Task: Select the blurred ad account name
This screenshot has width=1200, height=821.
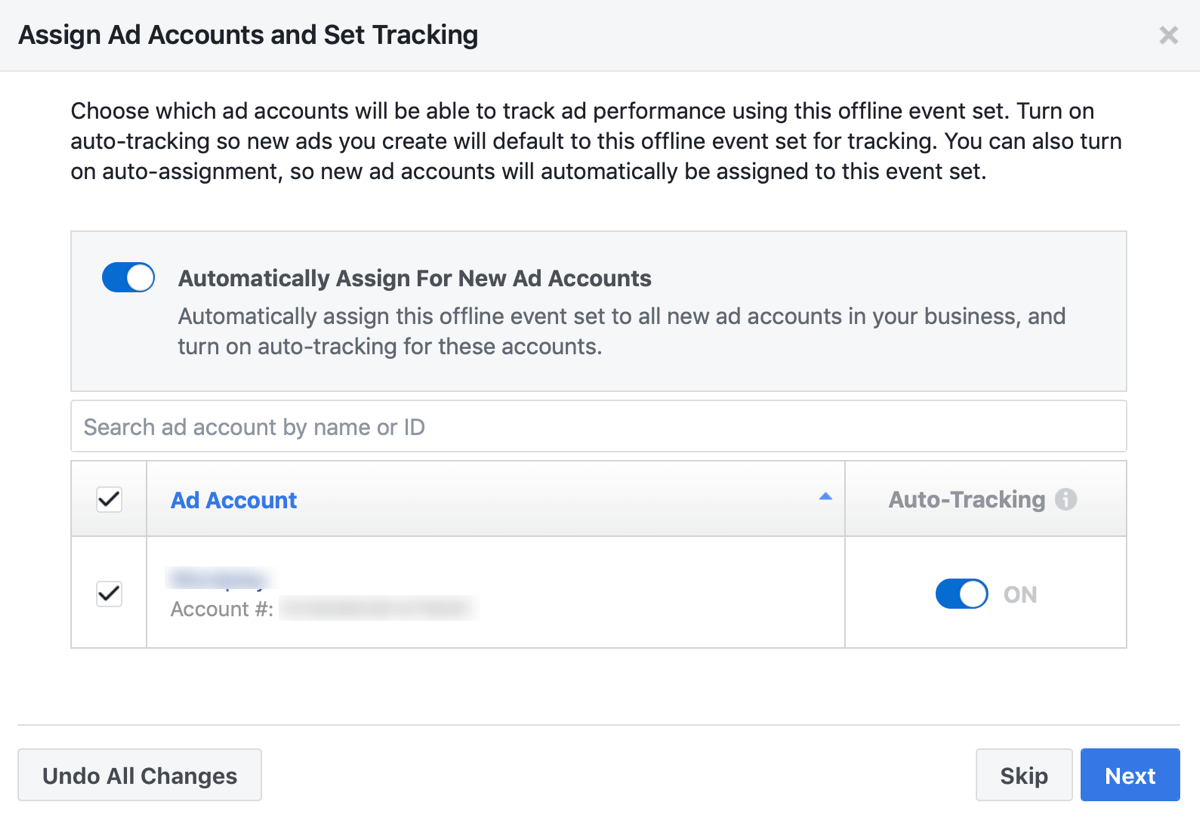Action: 219,579
